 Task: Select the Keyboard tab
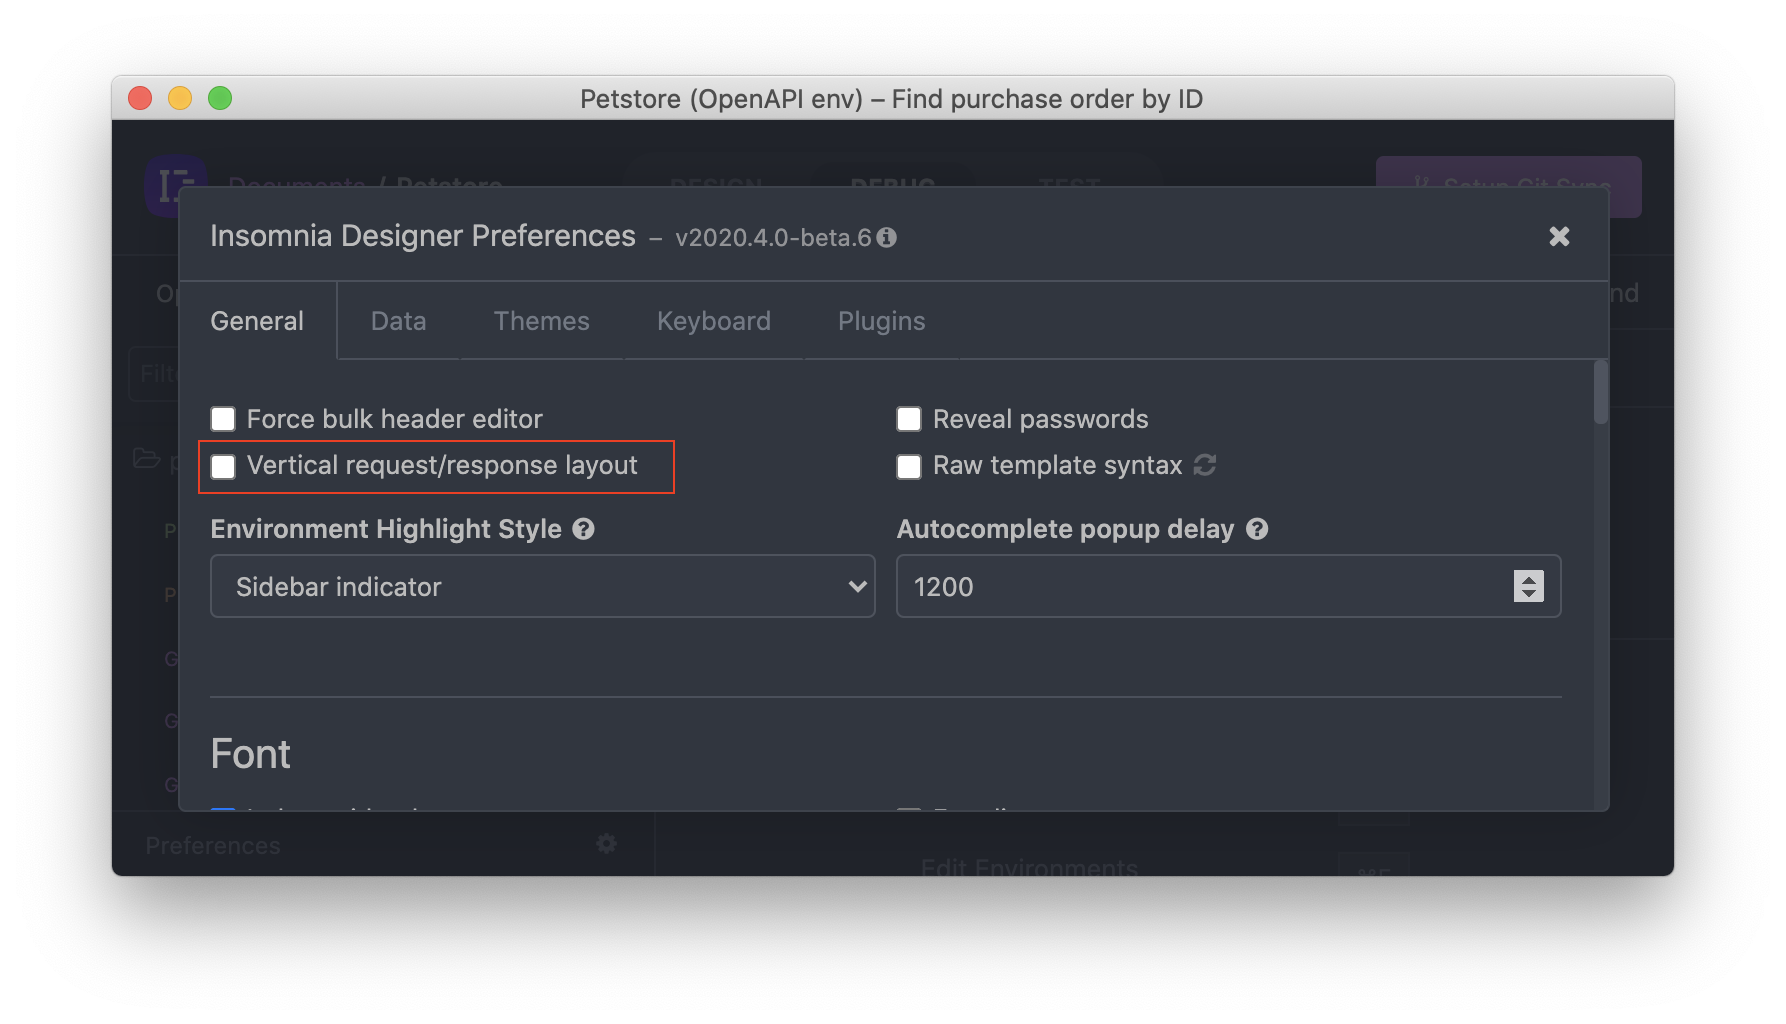[714, 321]
